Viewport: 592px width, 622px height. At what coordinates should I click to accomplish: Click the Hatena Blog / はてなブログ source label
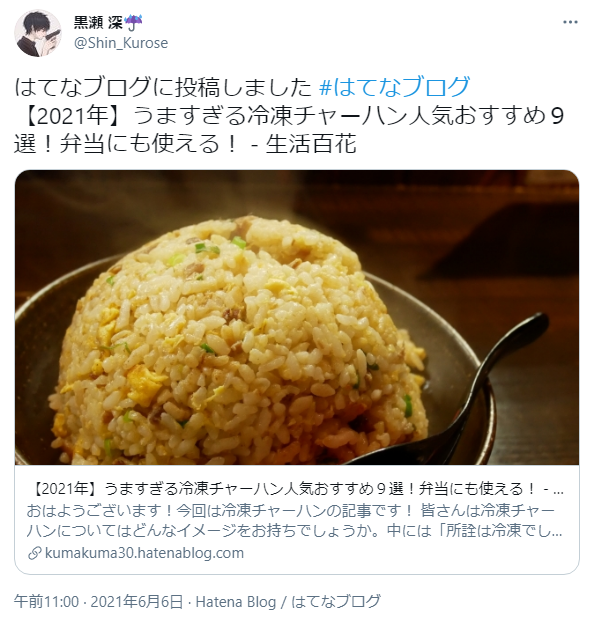pyautogui.click(x=288, y=601)
